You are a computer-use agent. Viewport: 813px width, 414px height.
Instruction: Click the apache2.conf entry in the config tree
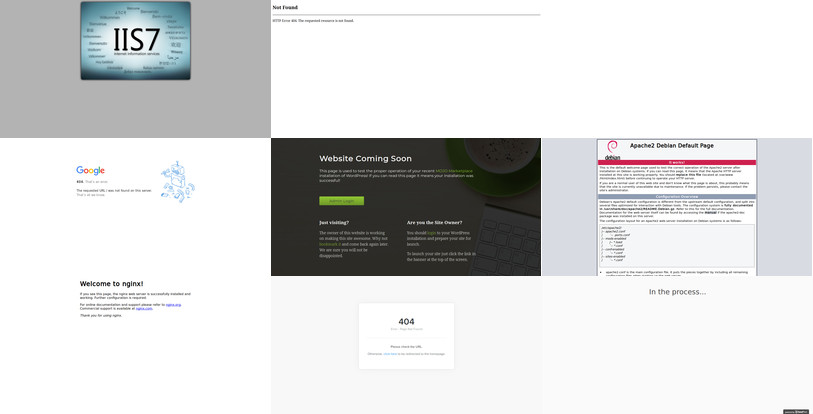pyautogui.click(x=615, y=231)
